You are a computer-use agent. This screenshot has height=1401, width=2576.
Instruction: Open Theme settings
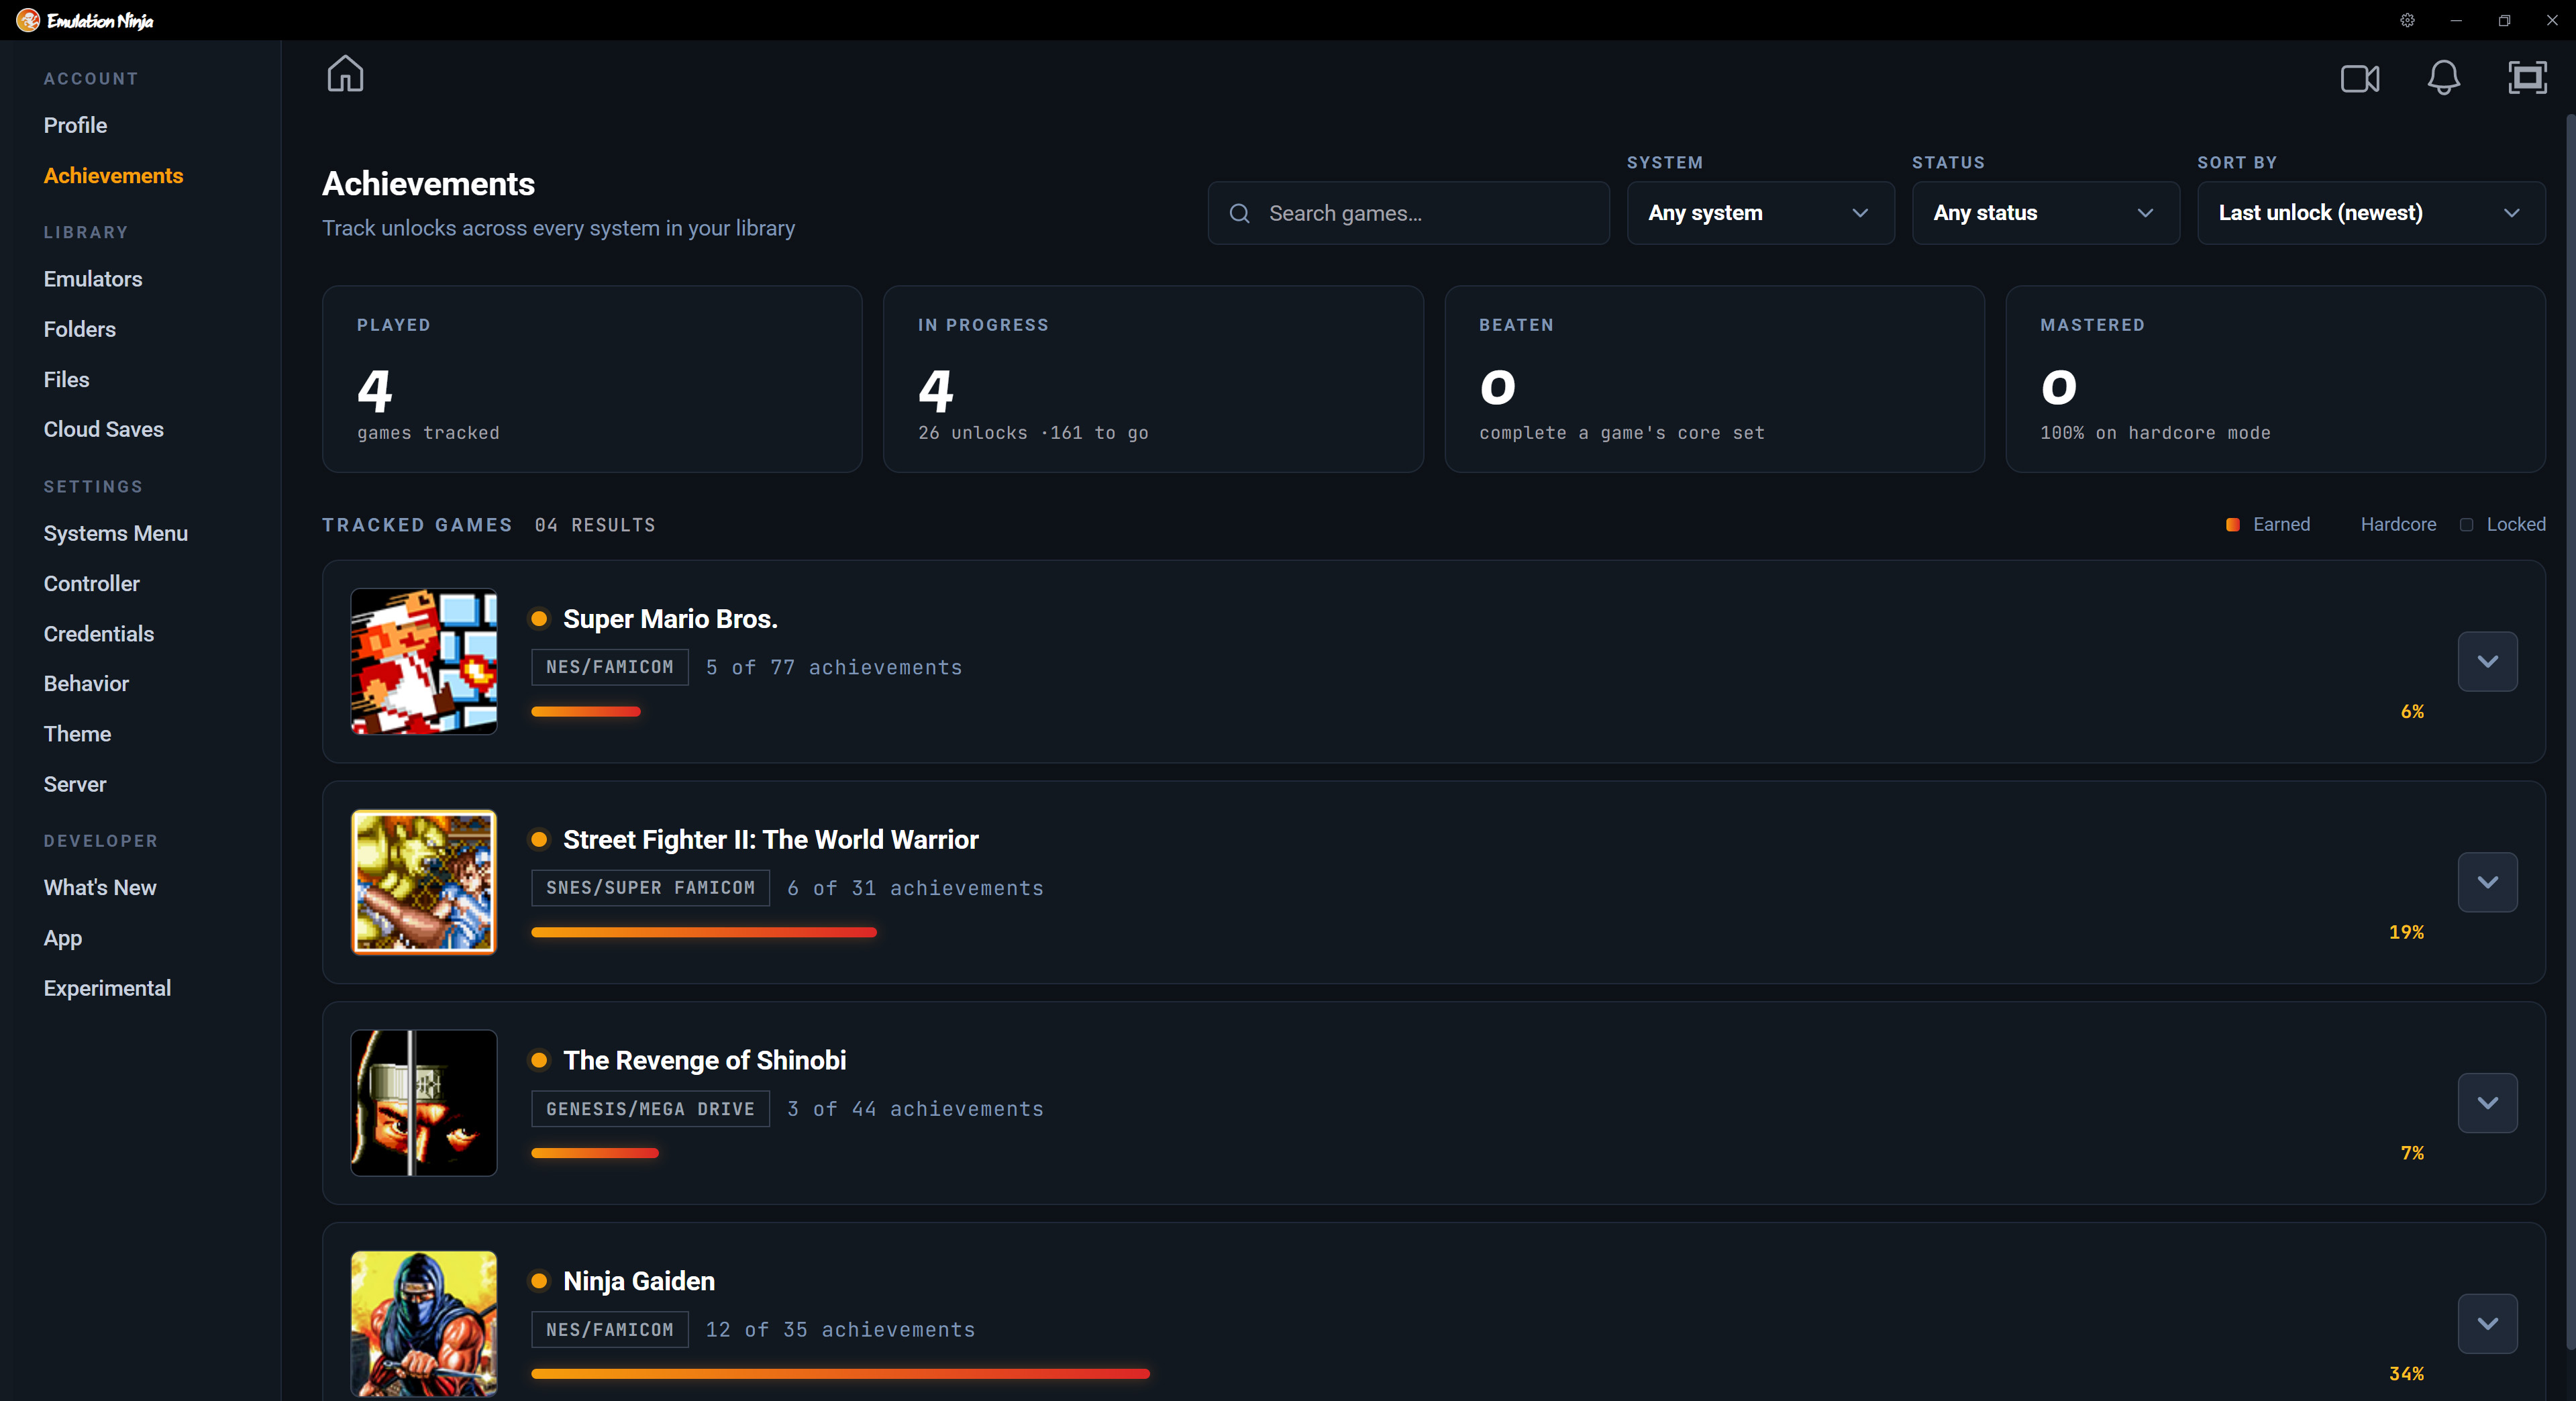(77, 733)
